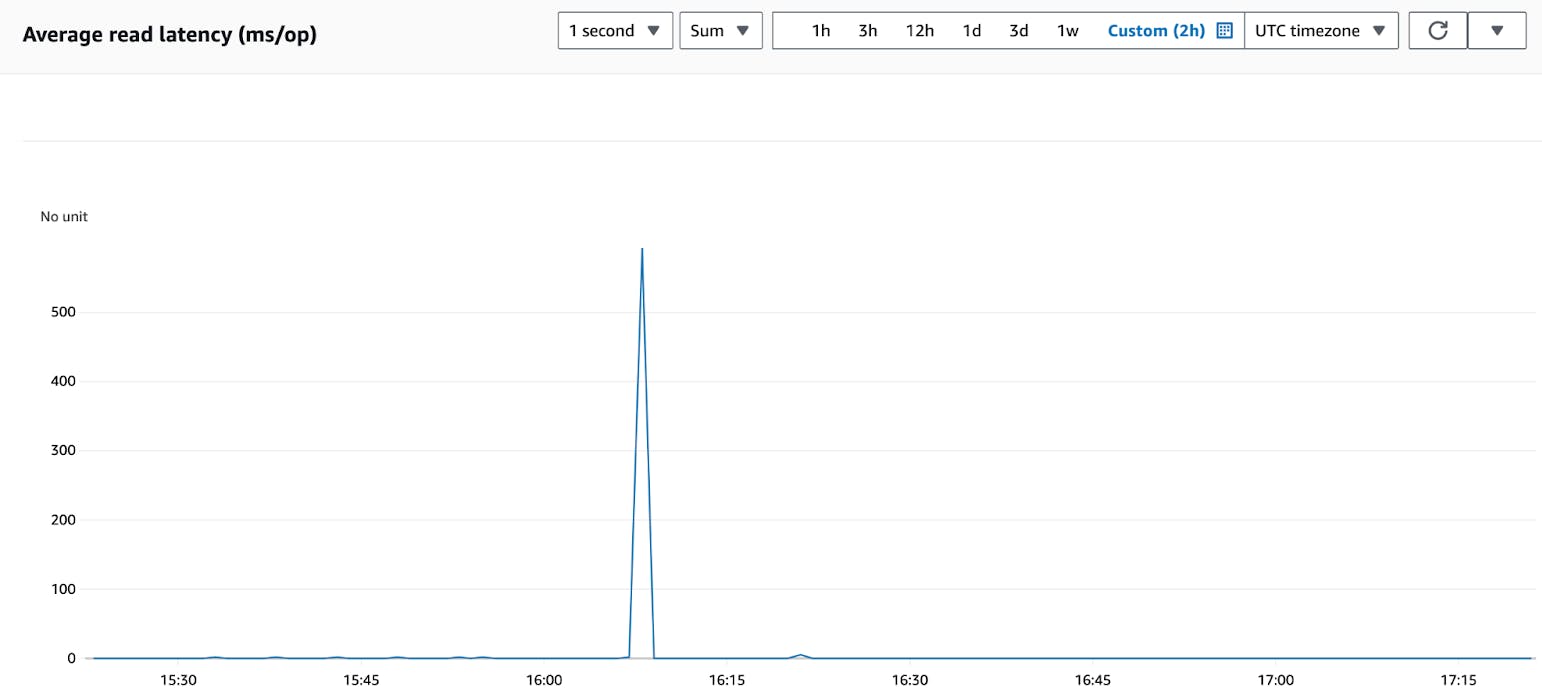Image resolution: width=1542 pixels, height=694 pixels.
Task: Click the 16:45 x-axis label
Action: pyautogui.click(x=1093, y=680)
